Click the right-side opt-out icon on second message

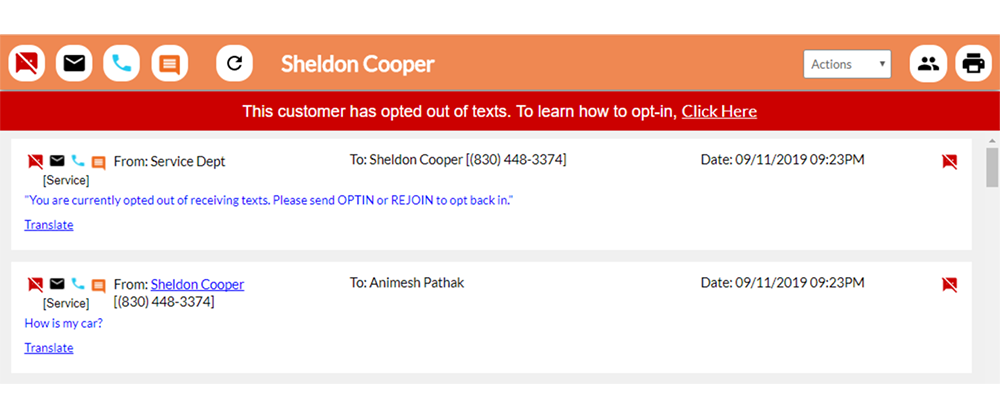(950, 285)
